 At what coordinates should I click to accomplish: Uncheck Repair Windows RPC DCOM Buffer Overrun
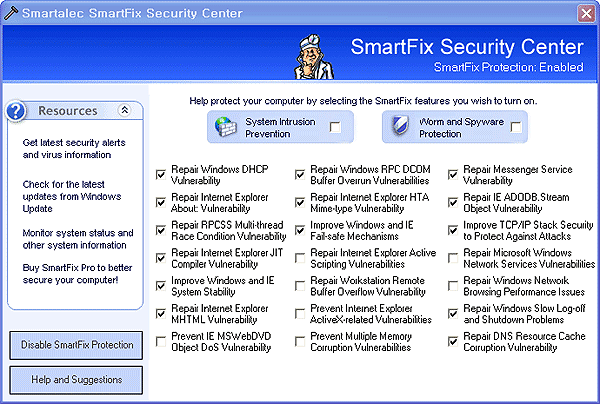coord(300,174)
